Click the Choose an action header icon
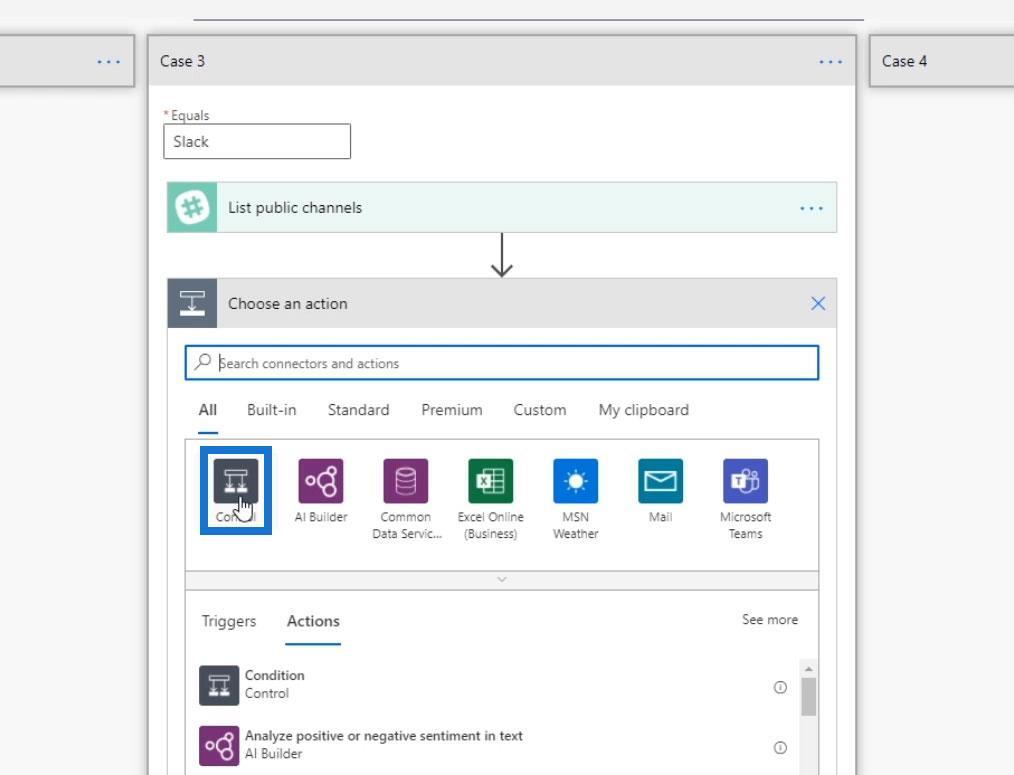This screenshot has height=775, width=1014. (x=192, y=303)
